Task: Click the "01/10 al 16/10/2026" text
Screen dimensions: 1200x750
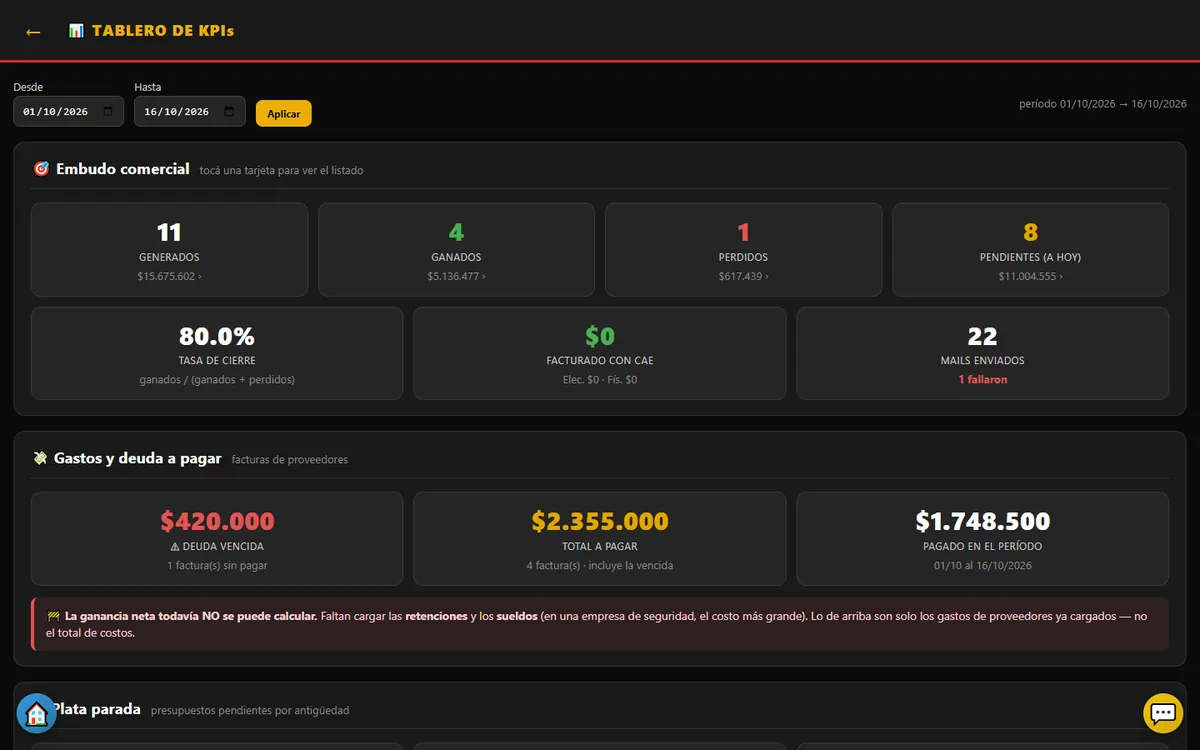Action: (x=983, y=565)
